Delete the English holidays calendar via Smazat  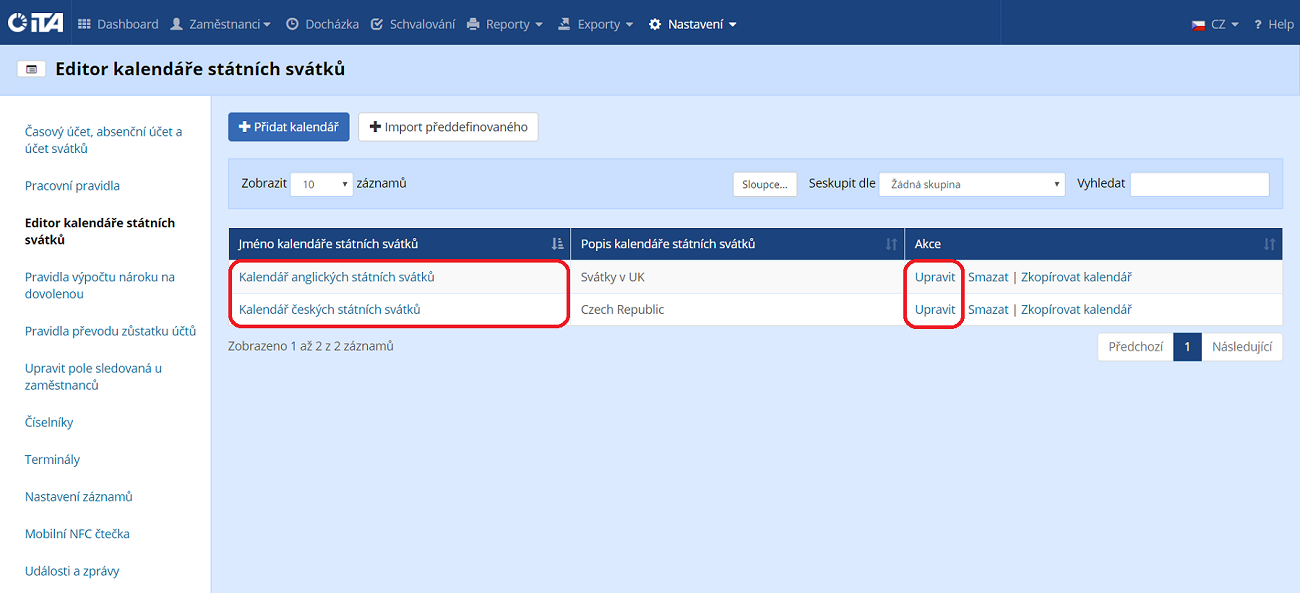coord(988,277)
